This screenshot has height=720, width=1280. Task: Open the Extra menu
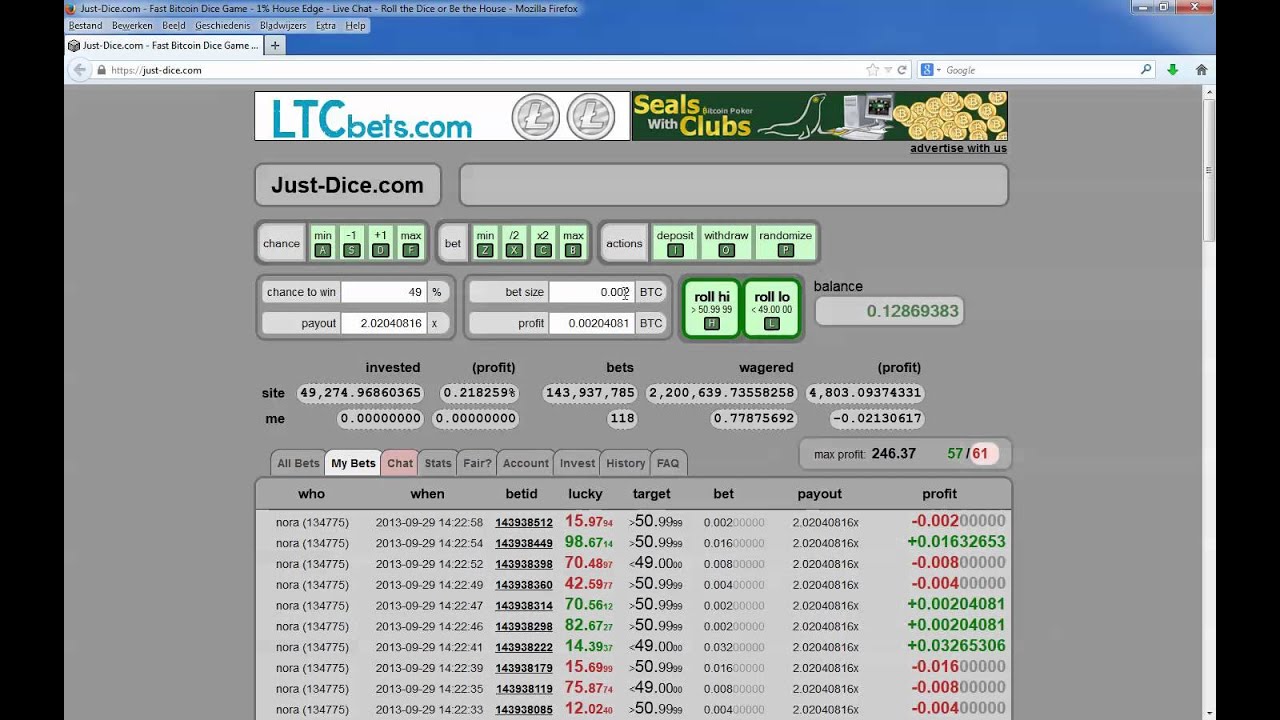tap(325, 25)
